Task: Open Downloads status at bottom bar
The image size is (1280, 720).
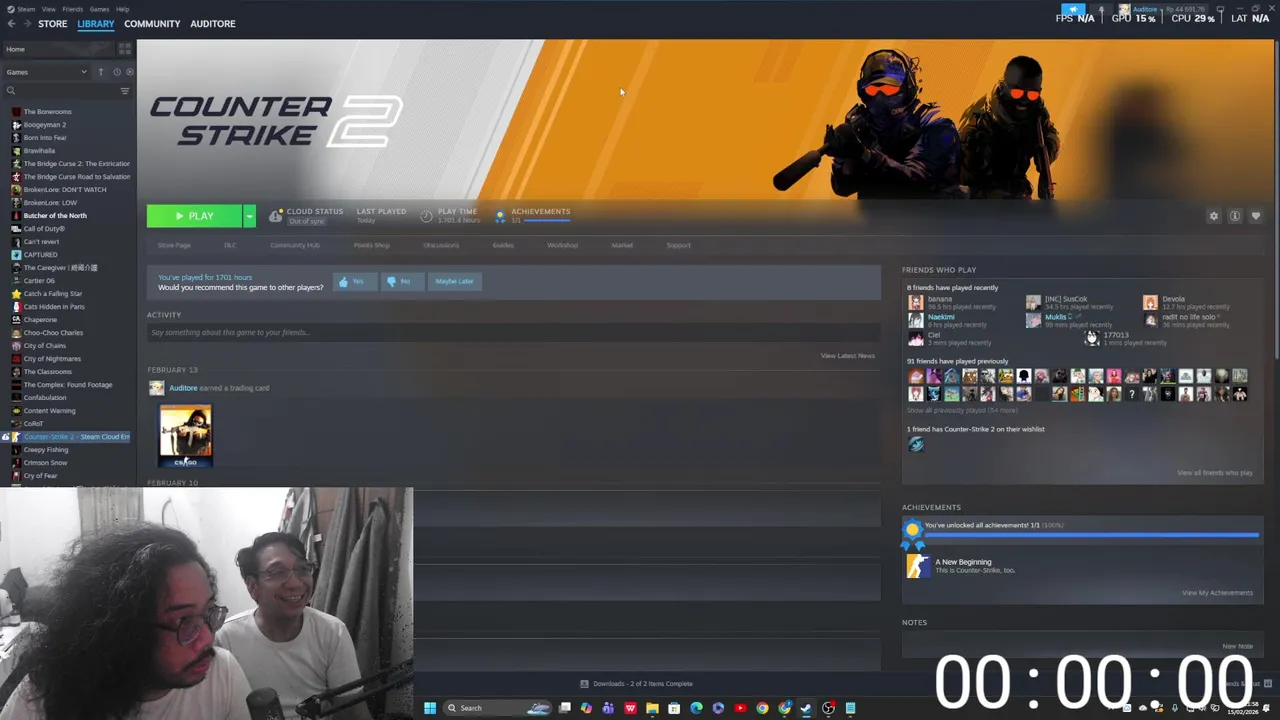Action: coord(637,684)
